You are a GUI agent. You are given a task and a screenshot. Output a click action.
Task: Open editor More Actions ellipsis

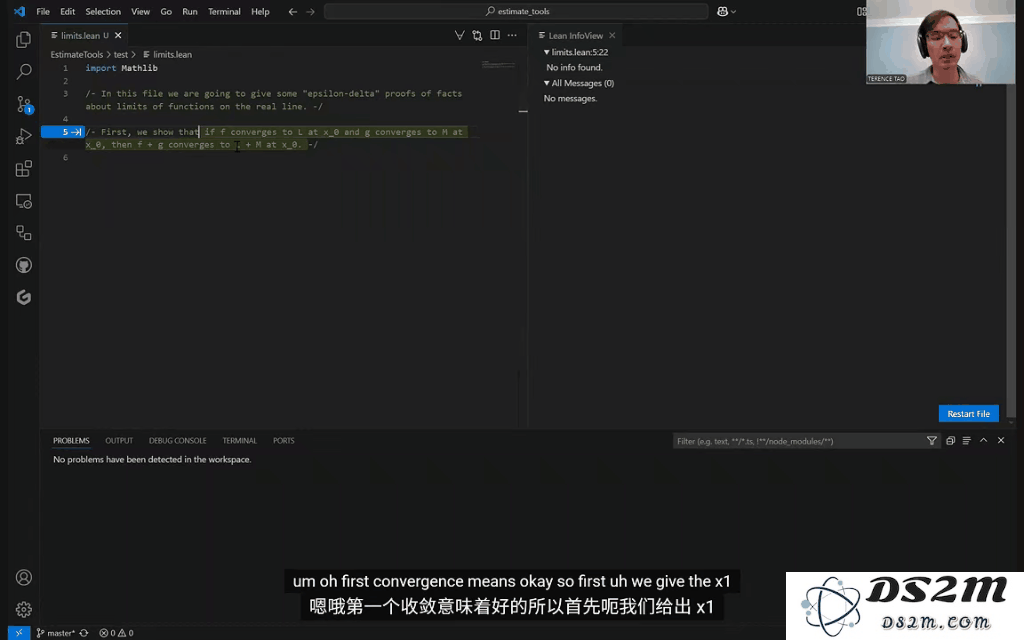[x=513, y=35]
